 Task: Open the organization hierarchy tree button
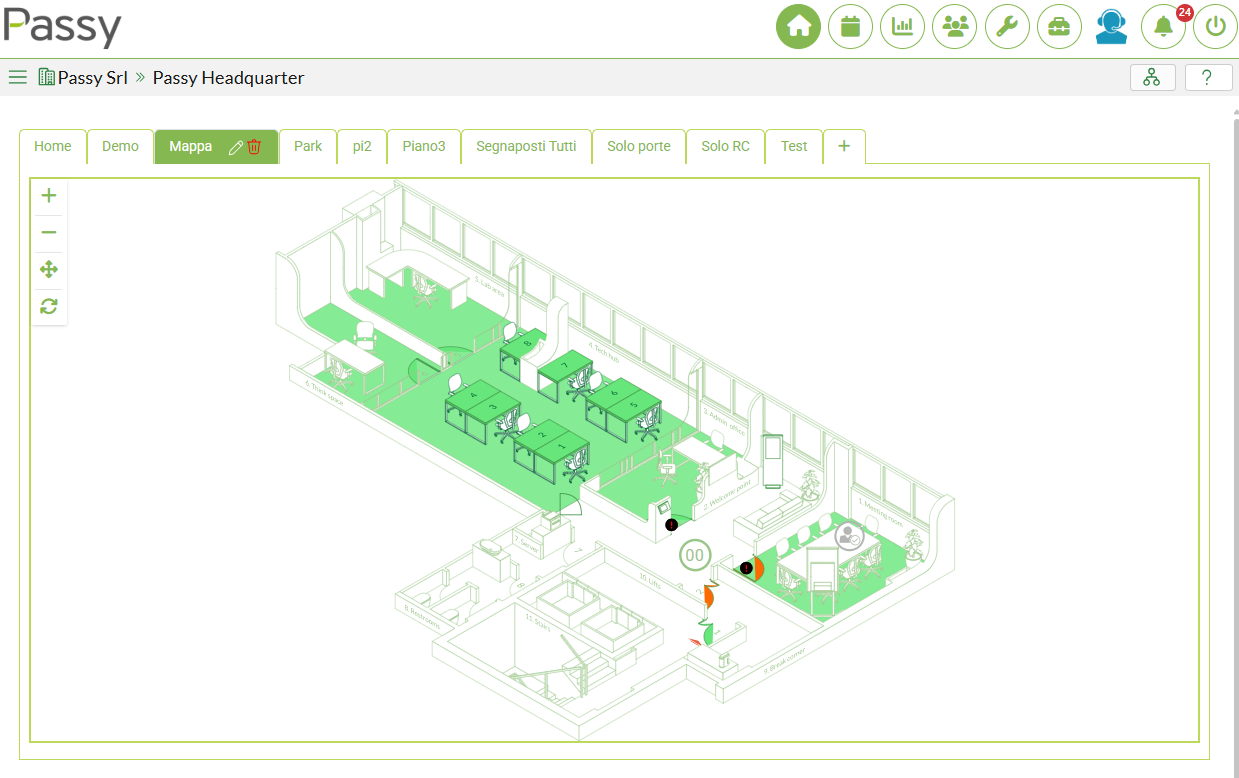1152,77
